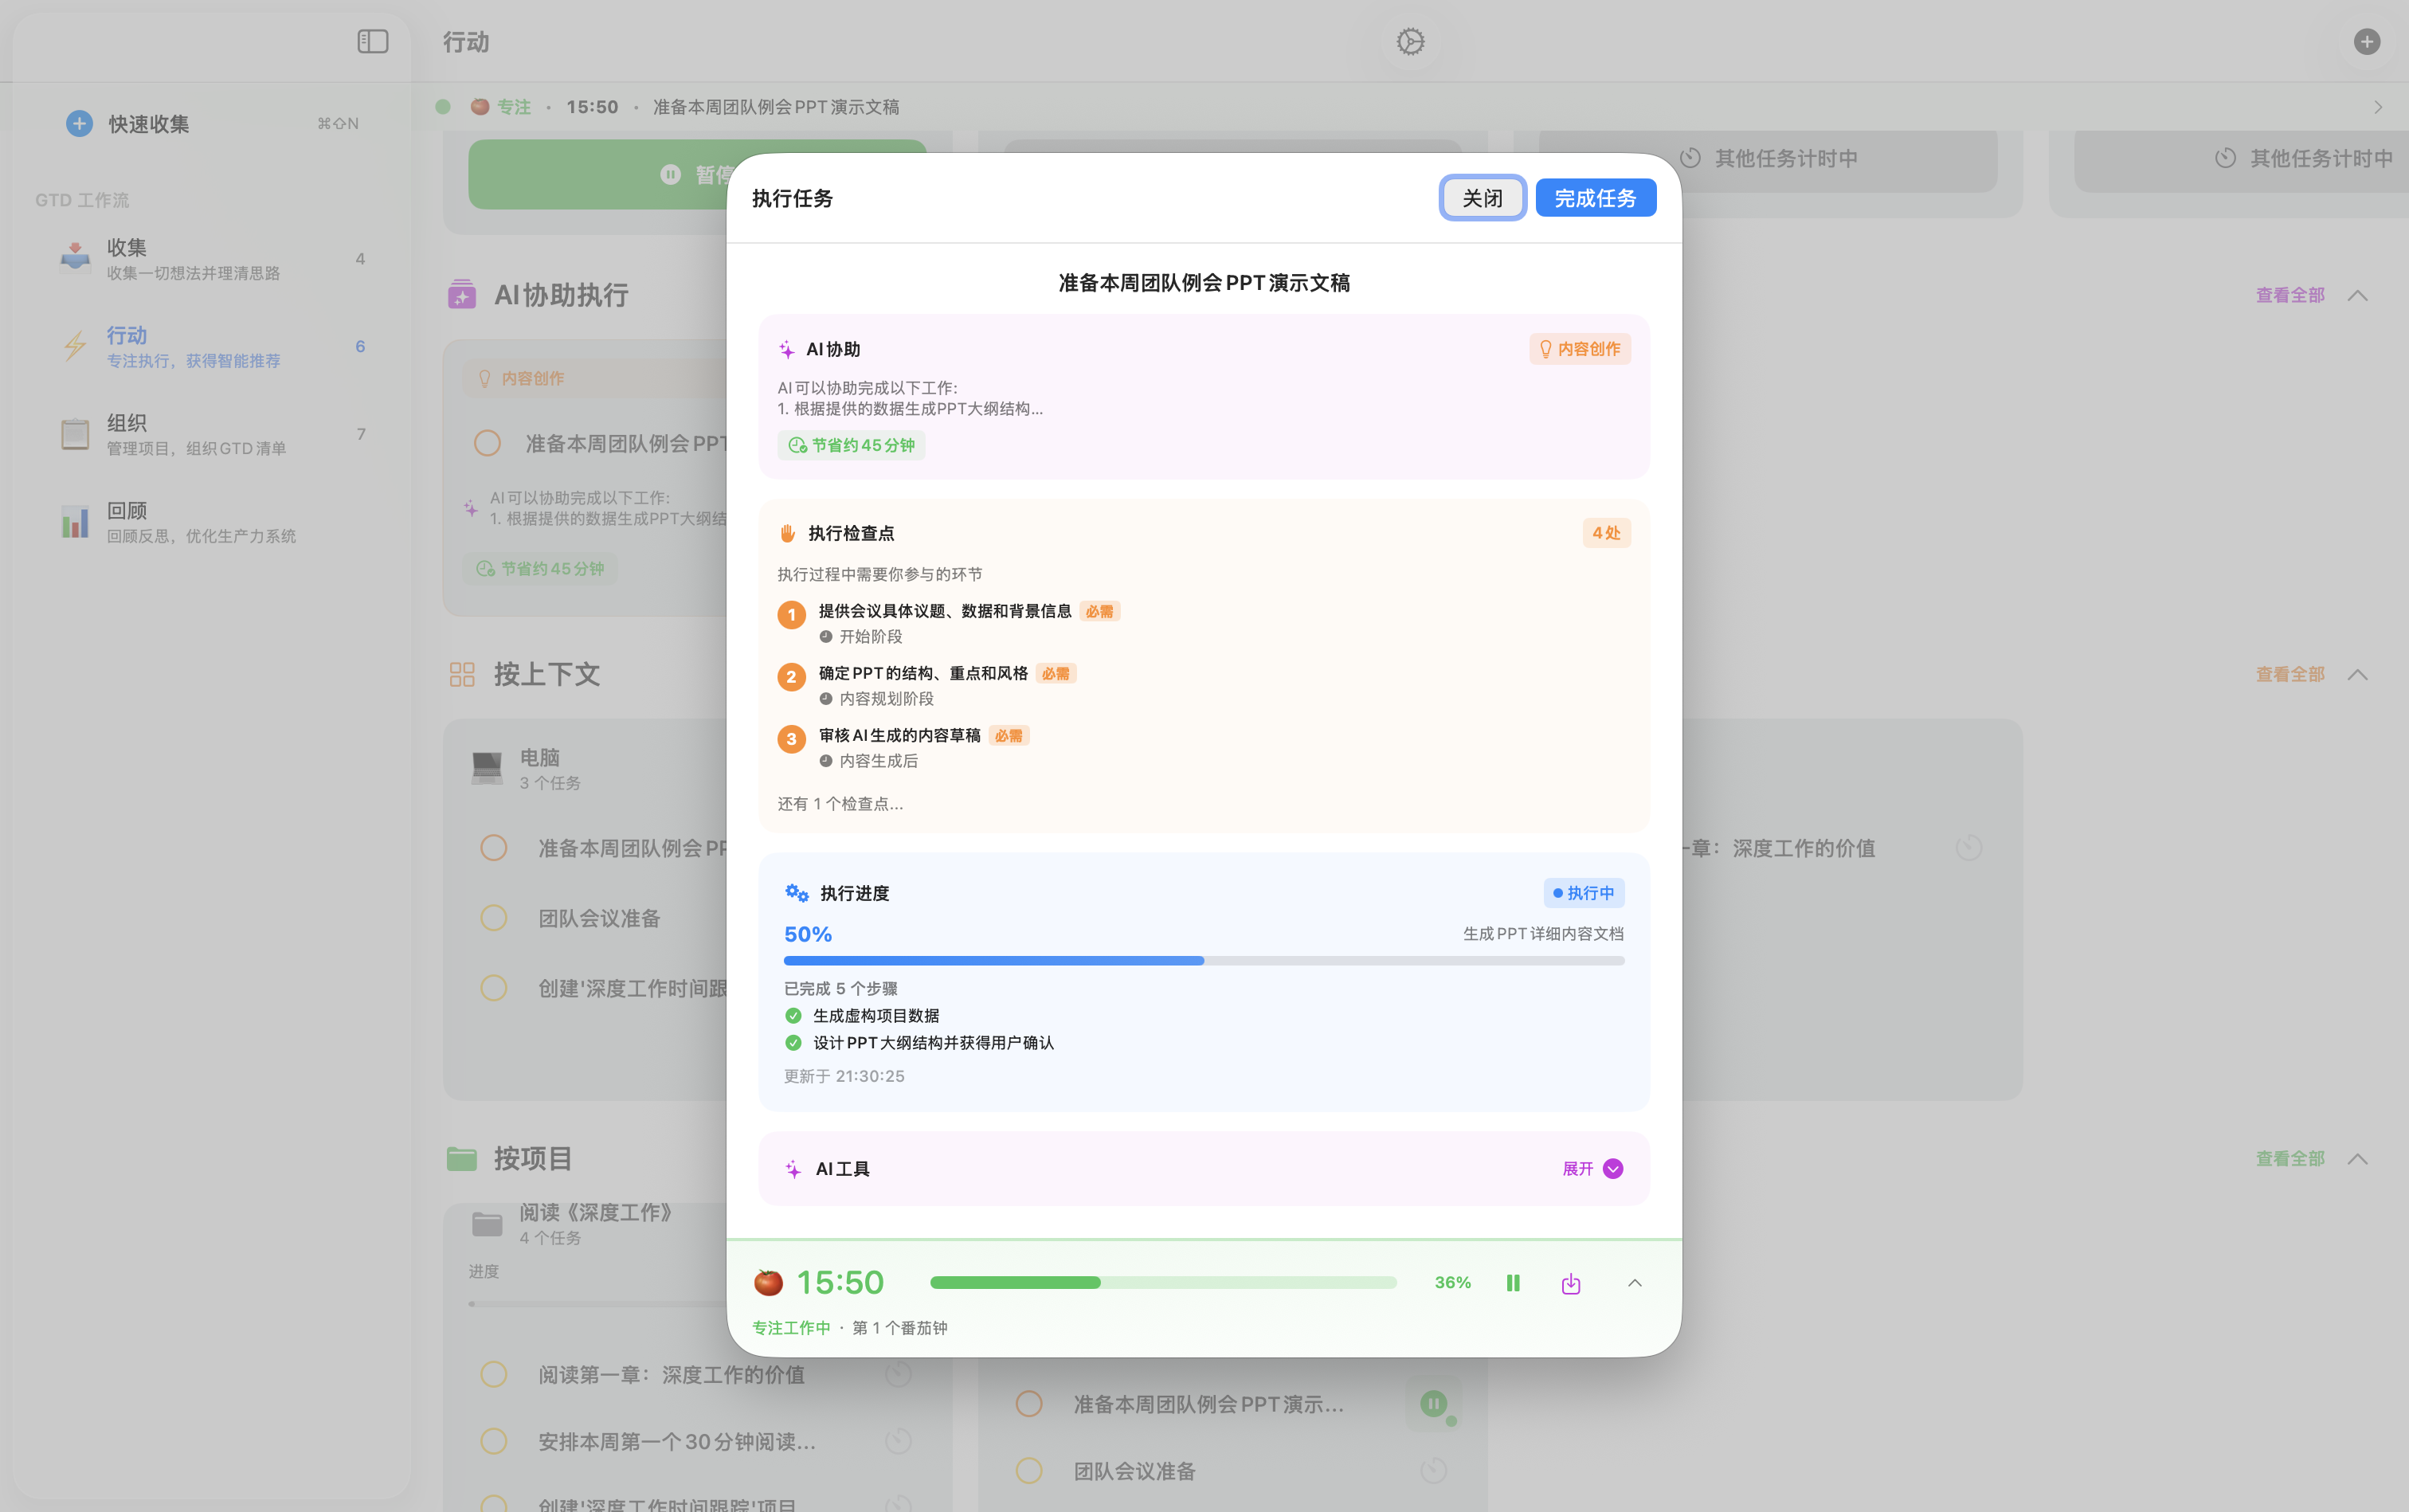The width and height of the screenshot is (2409, 1512).
Task: Pause the pomodoro timer
Action: pyautogui.click(x=1512, y=1282)
